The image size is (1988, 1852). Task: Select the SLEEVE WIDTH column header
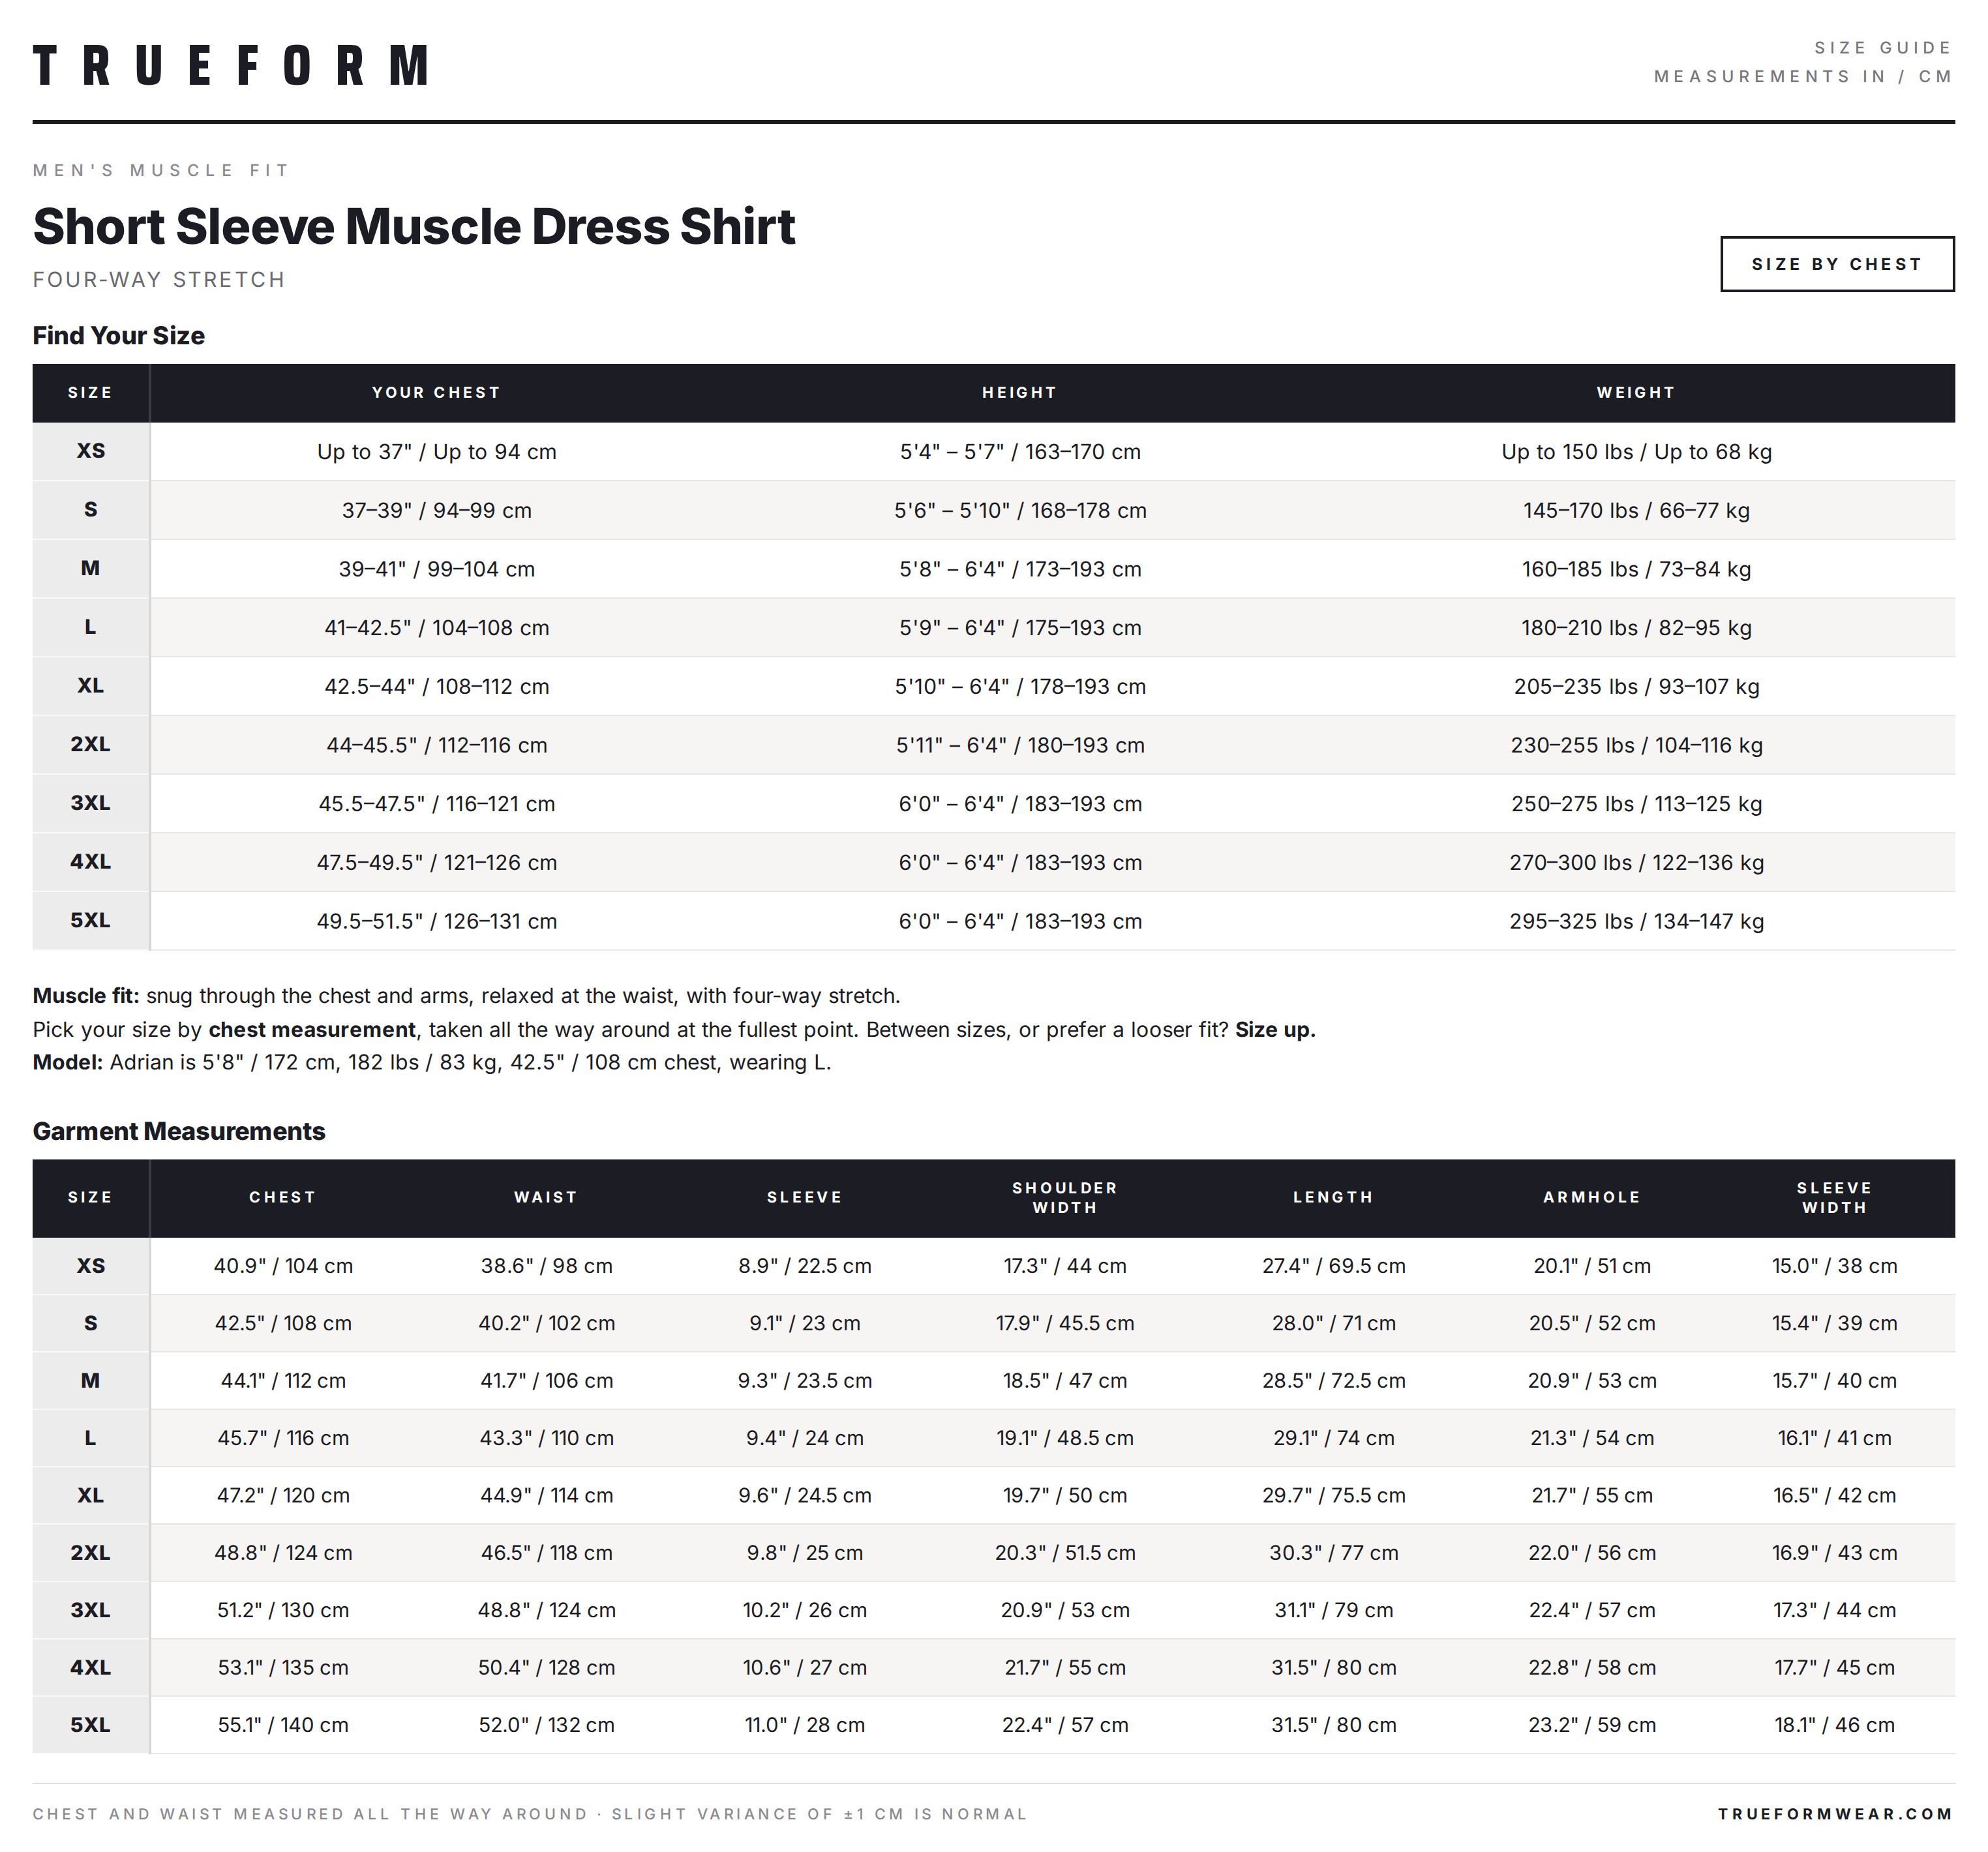click(x=1834, y=1198)
